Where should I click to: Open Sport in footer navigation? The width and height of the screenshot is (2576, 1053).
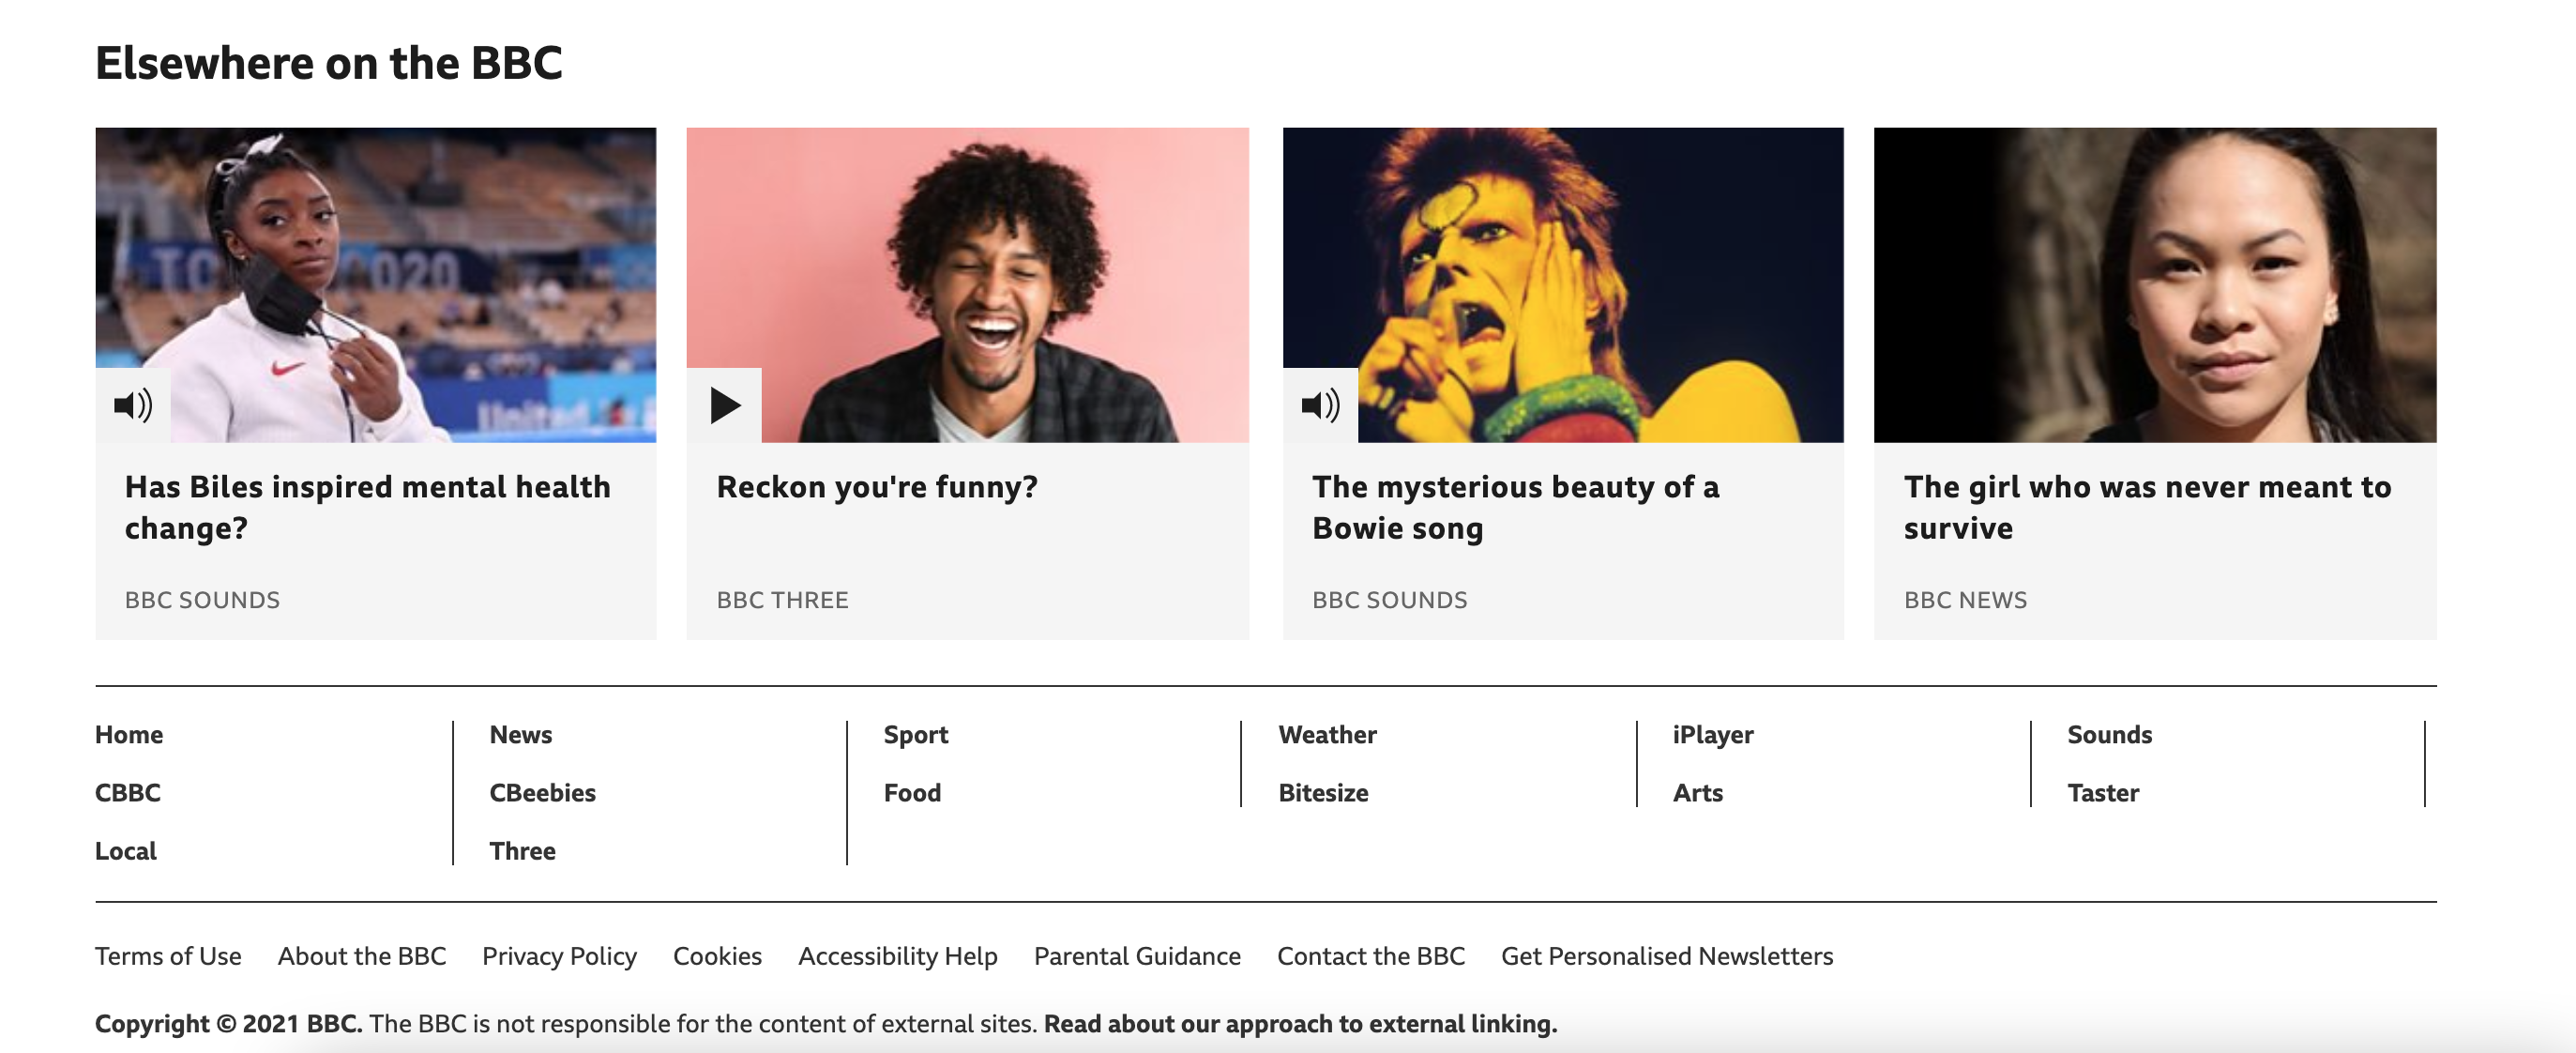click(x=915, y=735)
